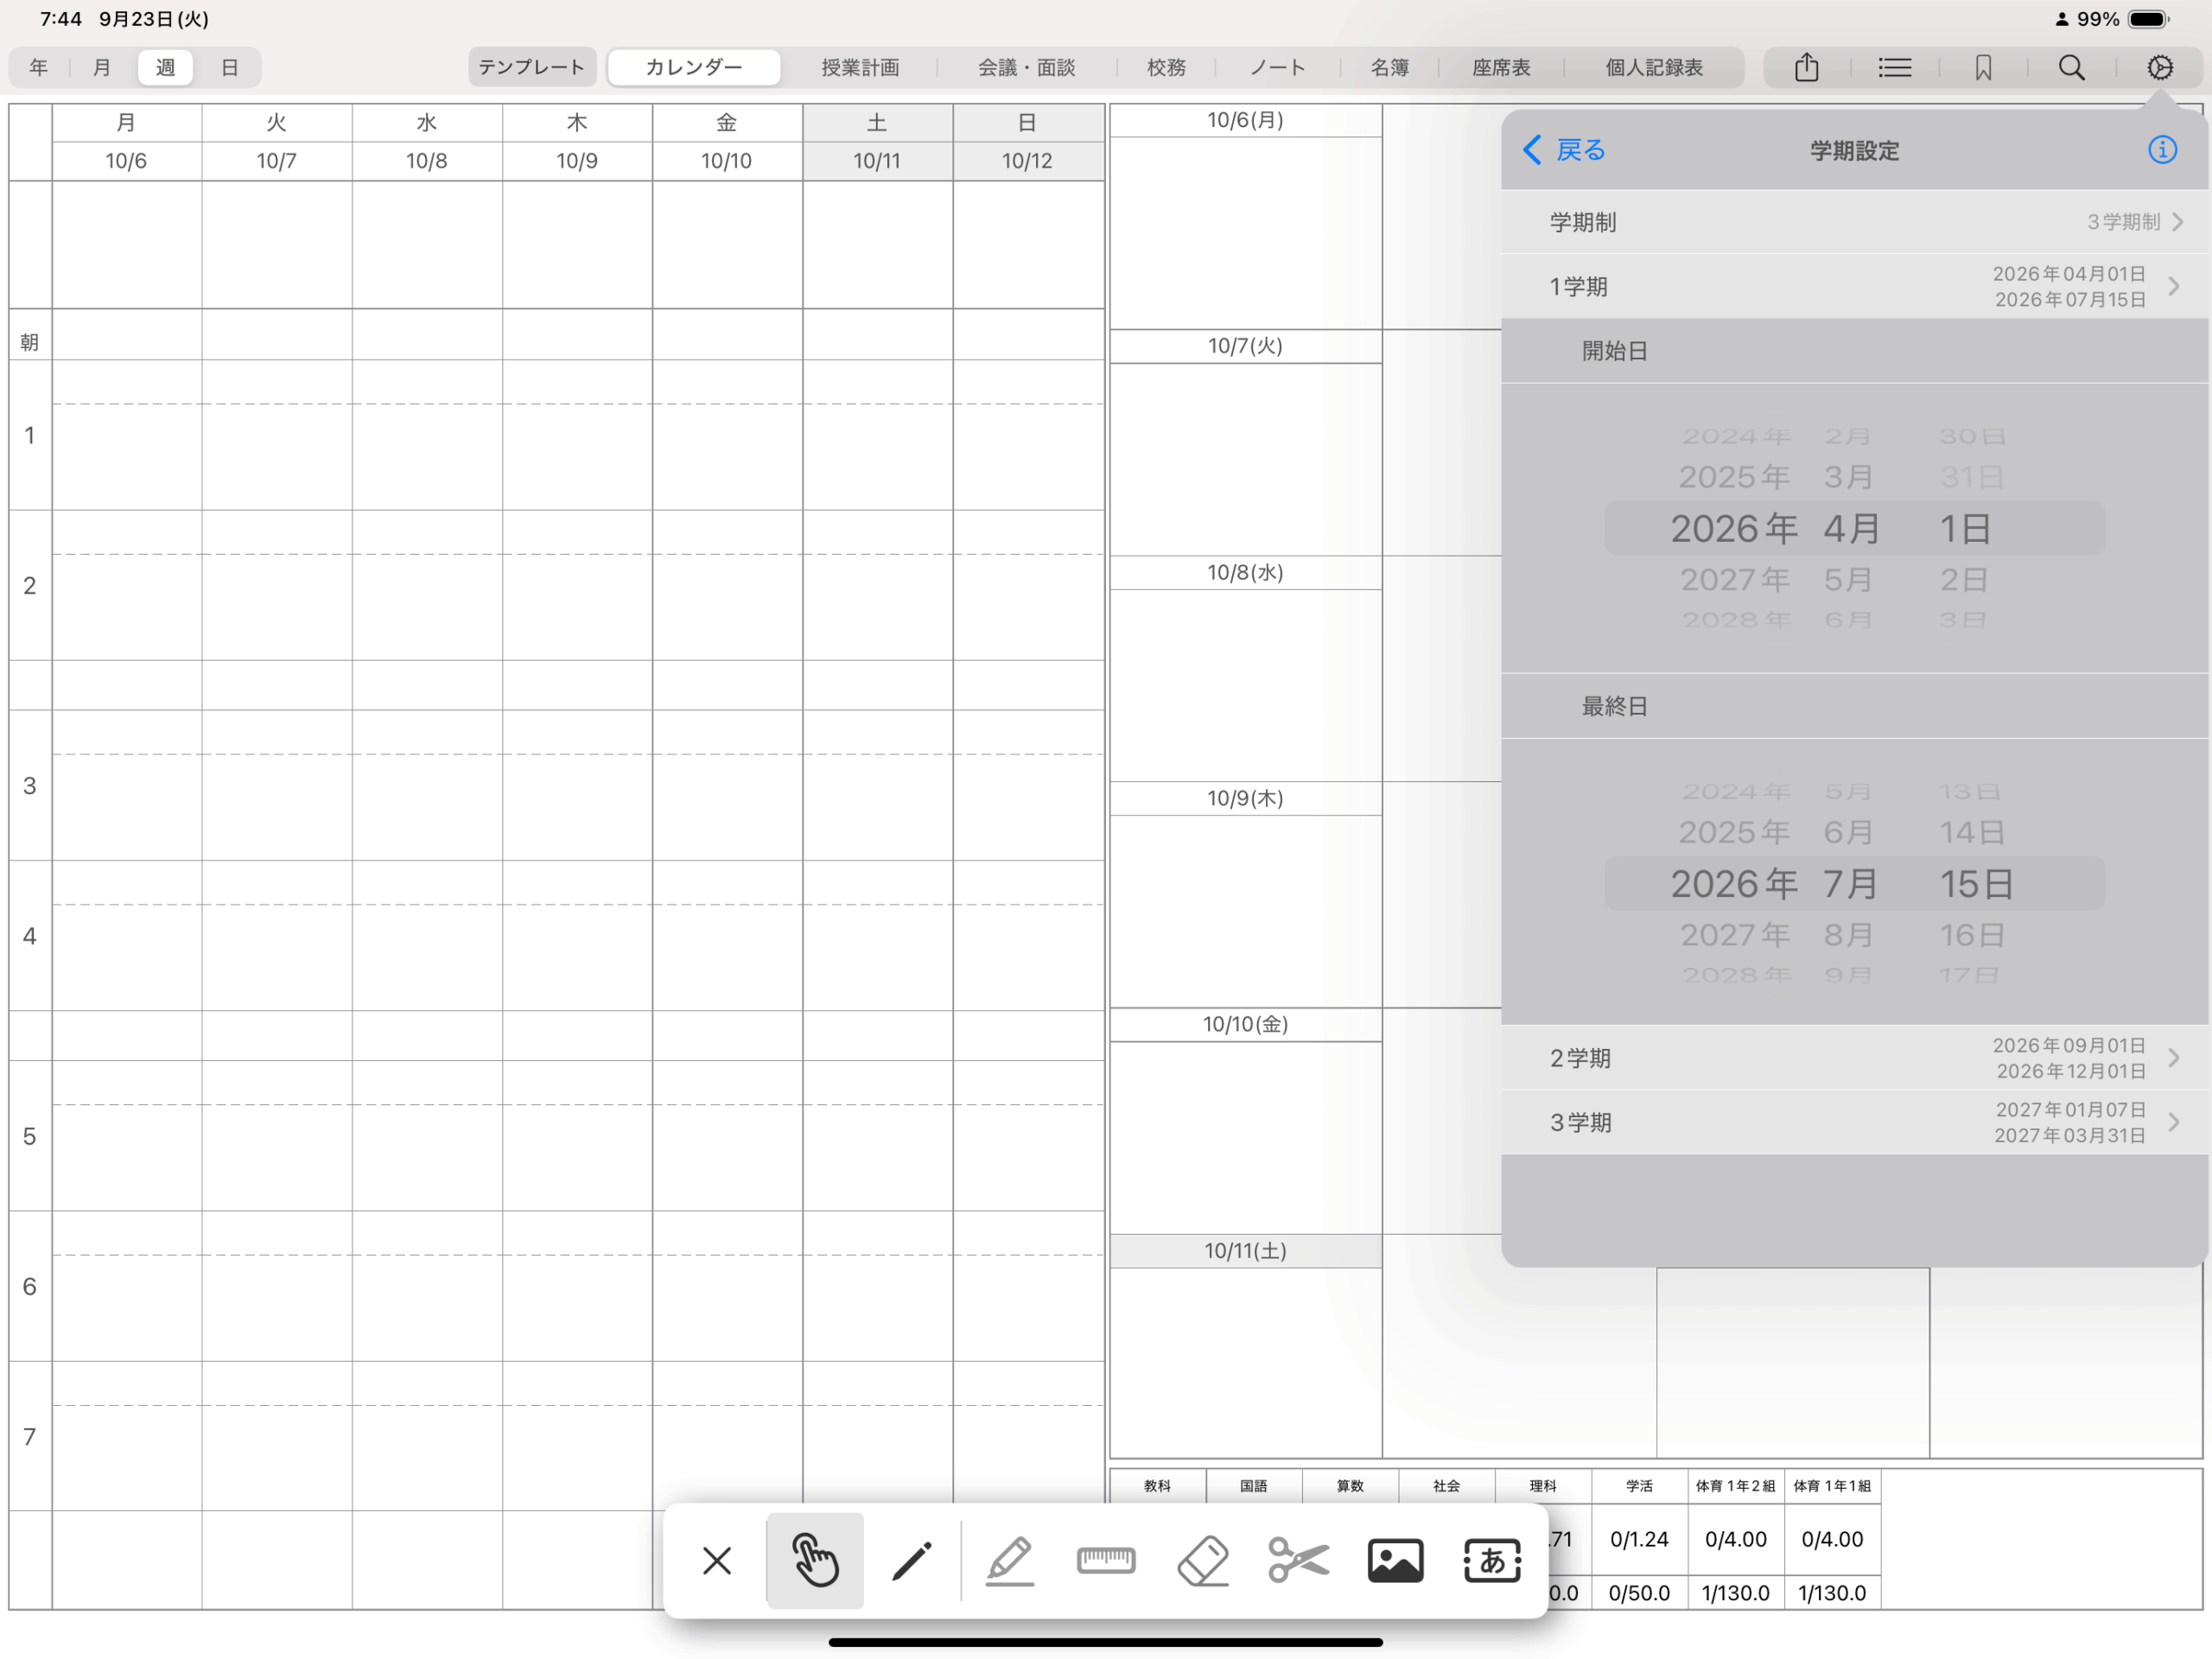Open the bookmark icon
The height and width of the screenshot is (1659, 2212).
[1983, 68]
